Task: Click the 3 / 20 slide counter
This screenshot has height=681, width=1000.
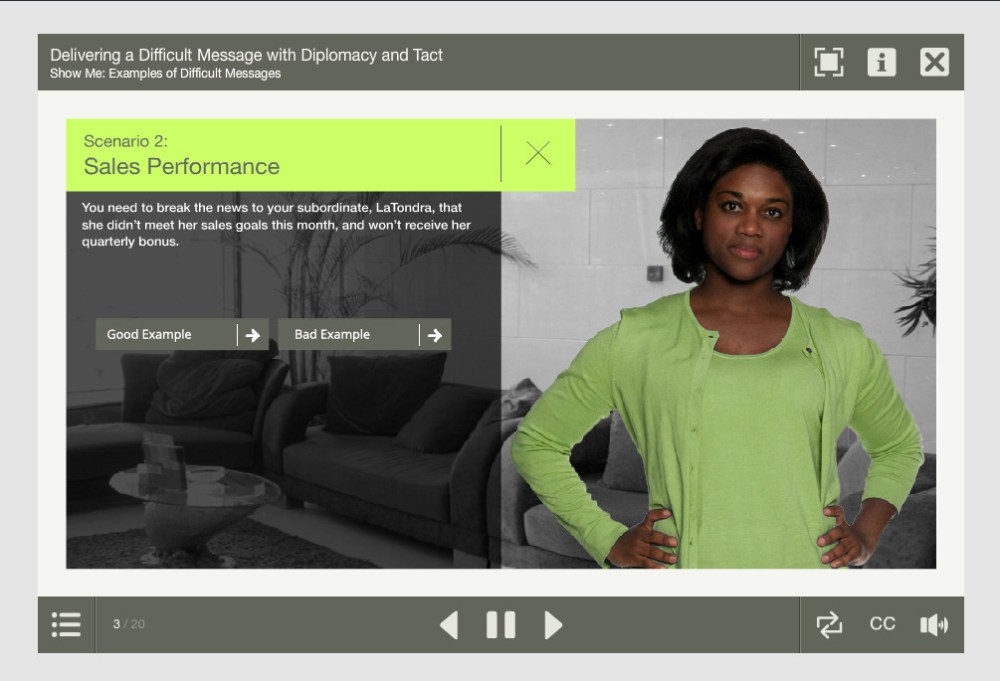Action: coord(129,624)
